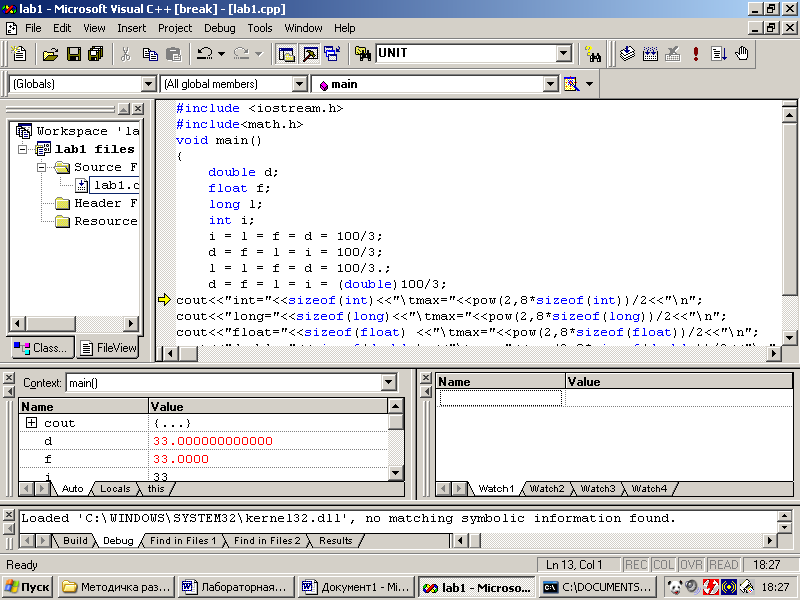The image size is (800, 600).
Task: Open the WizardBar actions dropdown arrow
Action: [589, 84]
